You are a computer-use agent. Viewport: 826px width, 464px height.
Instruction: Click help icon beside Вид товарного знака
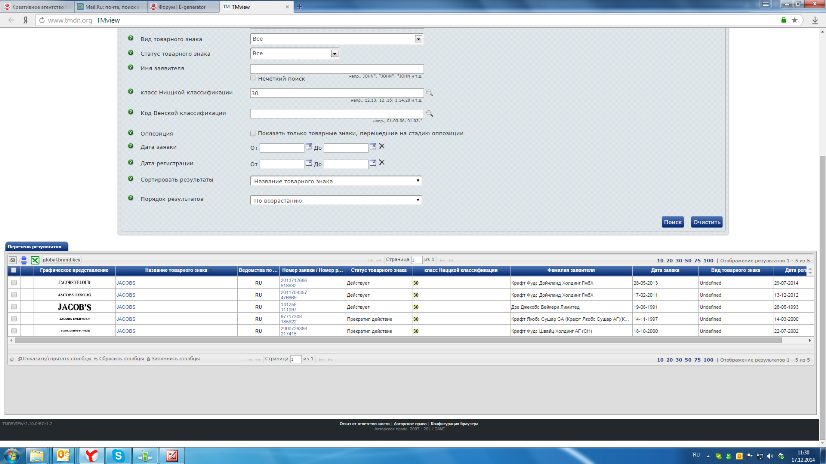coord(131,38)
